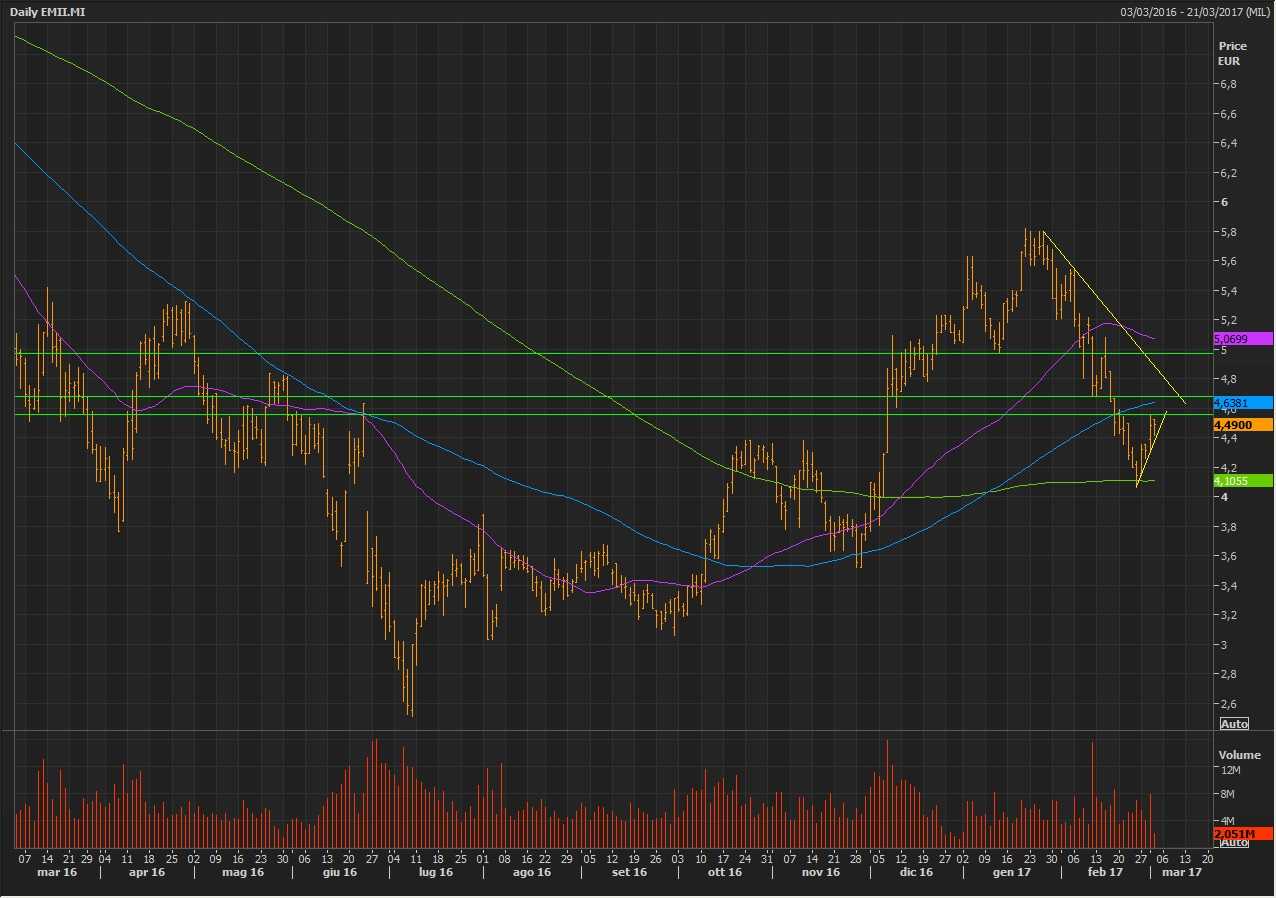Select the green 4,1055 moving average tag

[1240, 481]
